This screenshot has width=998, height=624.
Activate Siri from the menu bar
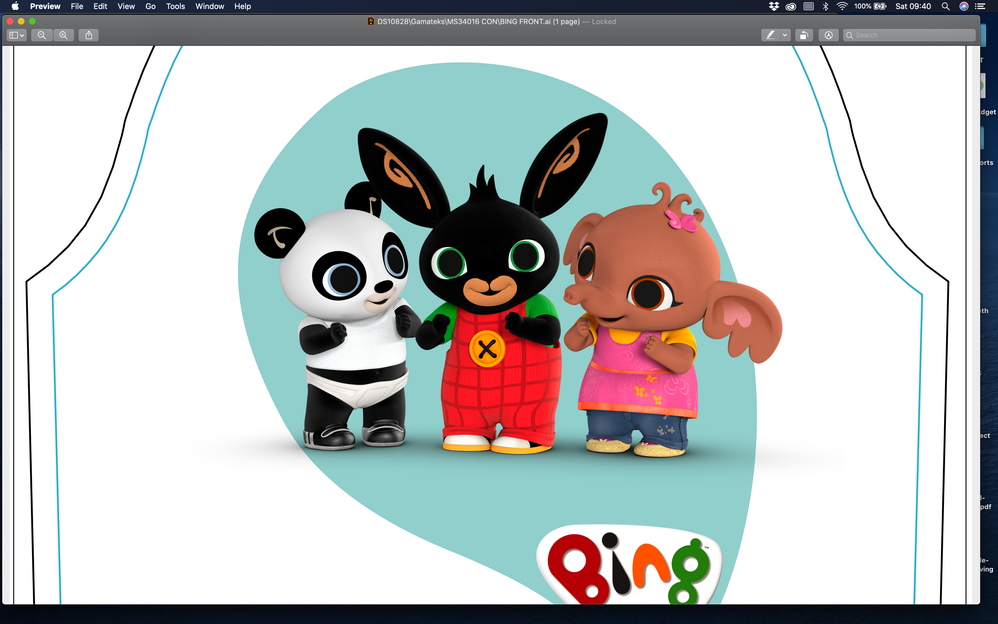tap(964, 6)
